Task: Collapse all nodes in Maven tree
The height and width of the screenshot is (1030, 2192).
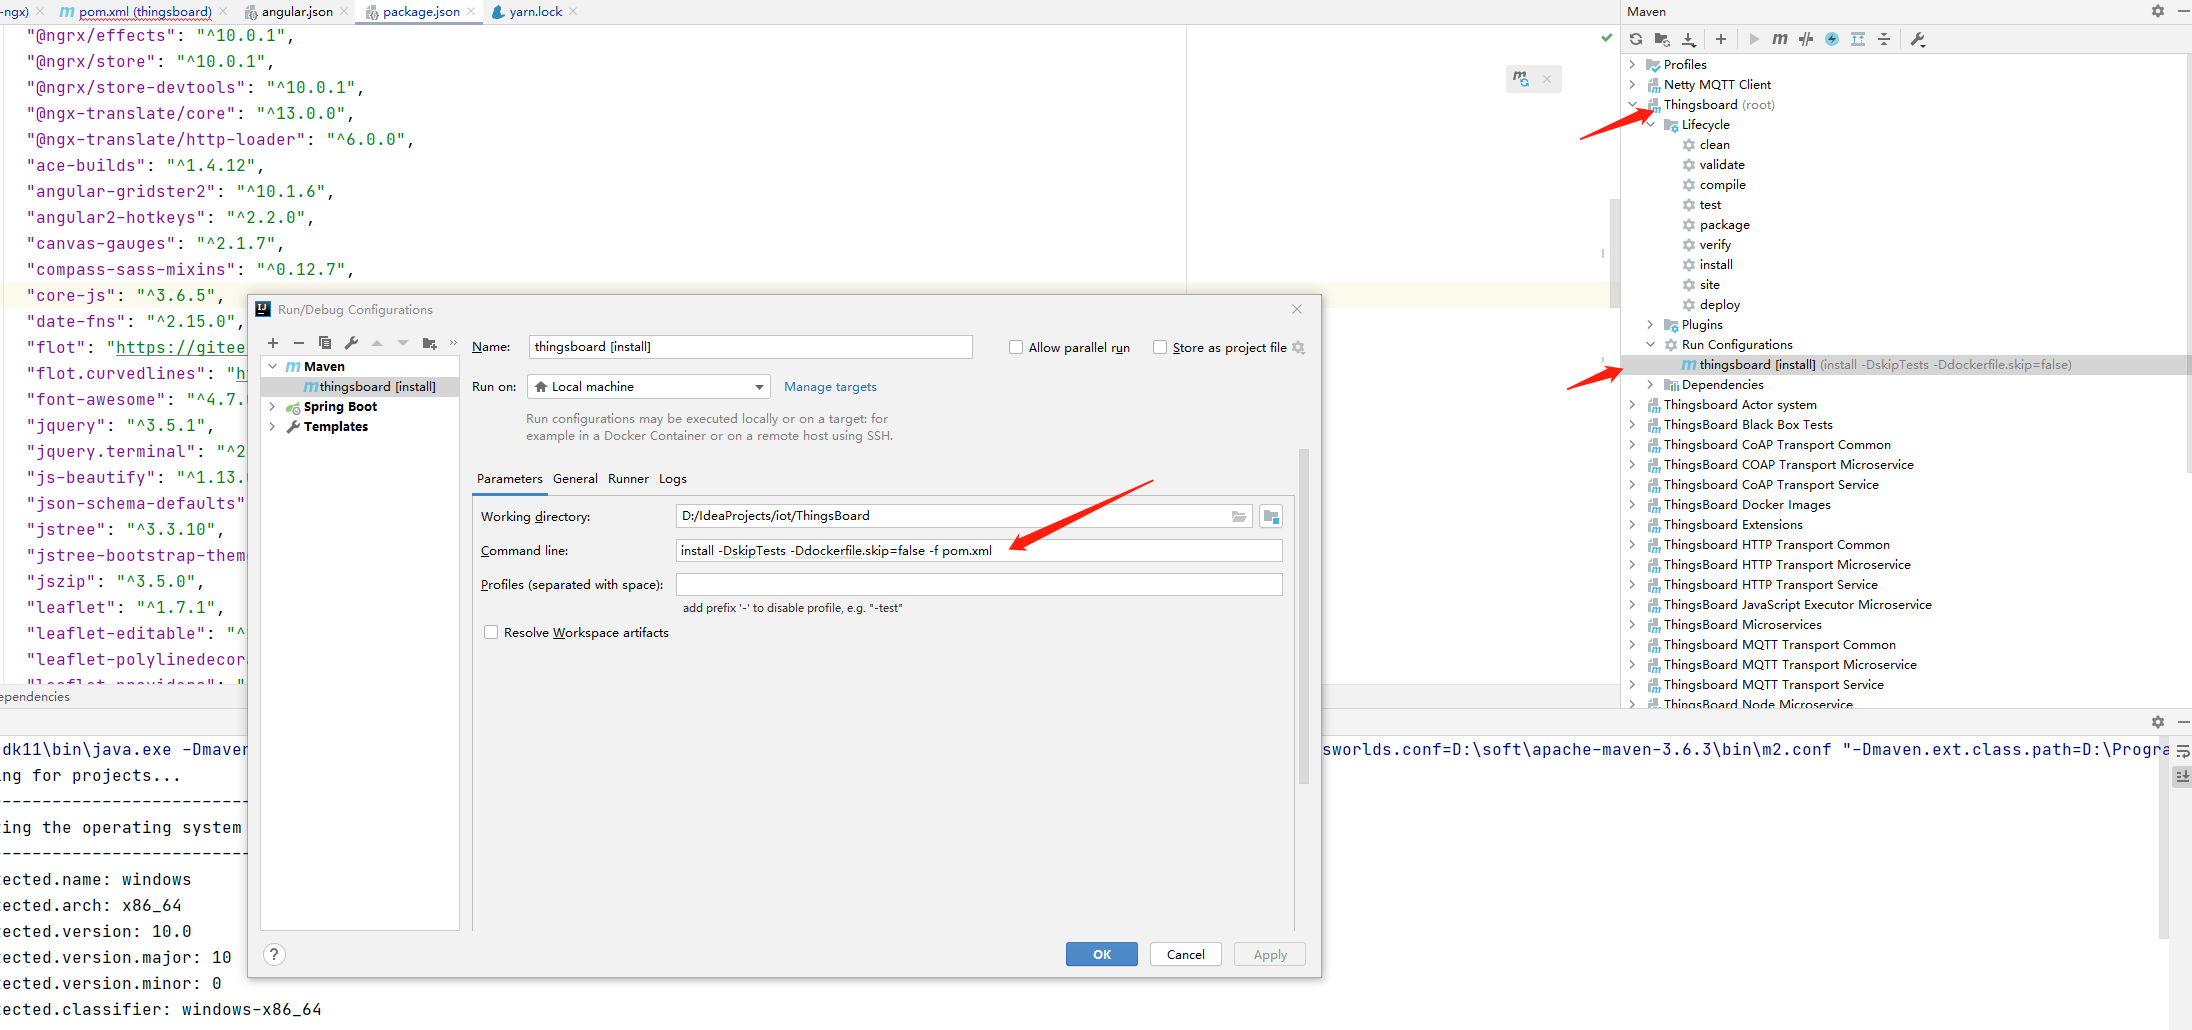Action: pyautogui.click(x=1884, y=39)
